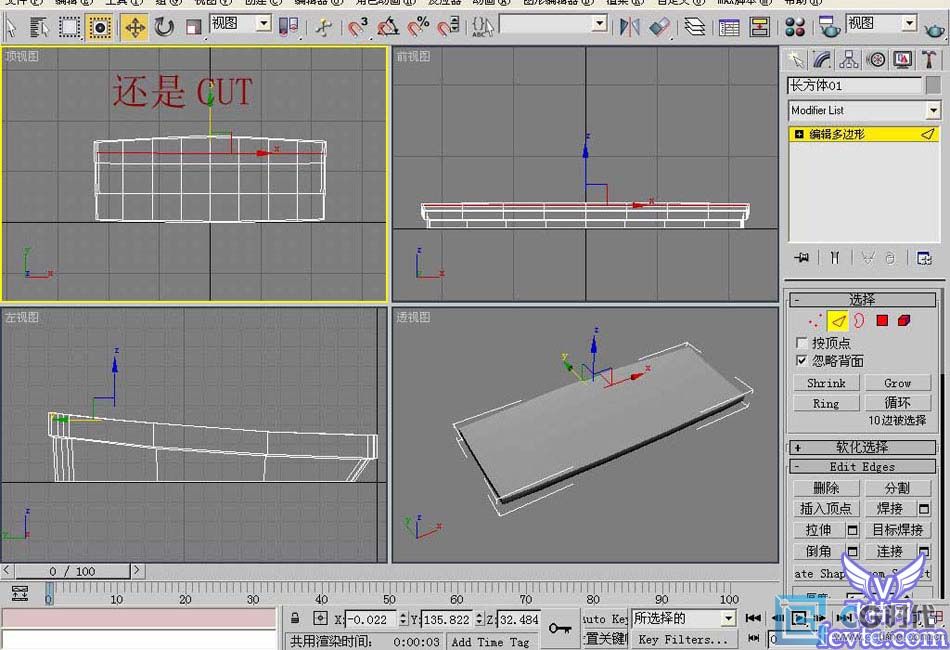Click the object color swatch beside 长方体01

(934, 85)
